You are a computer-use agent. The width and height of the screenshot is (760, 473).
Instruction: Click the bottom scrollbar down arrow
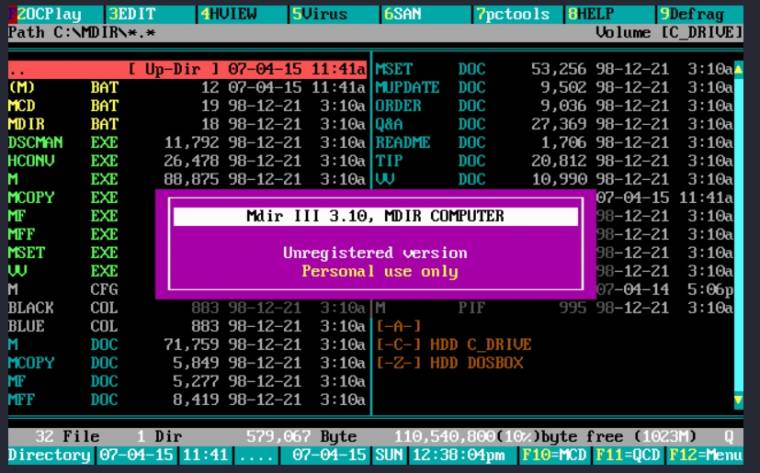738,400
